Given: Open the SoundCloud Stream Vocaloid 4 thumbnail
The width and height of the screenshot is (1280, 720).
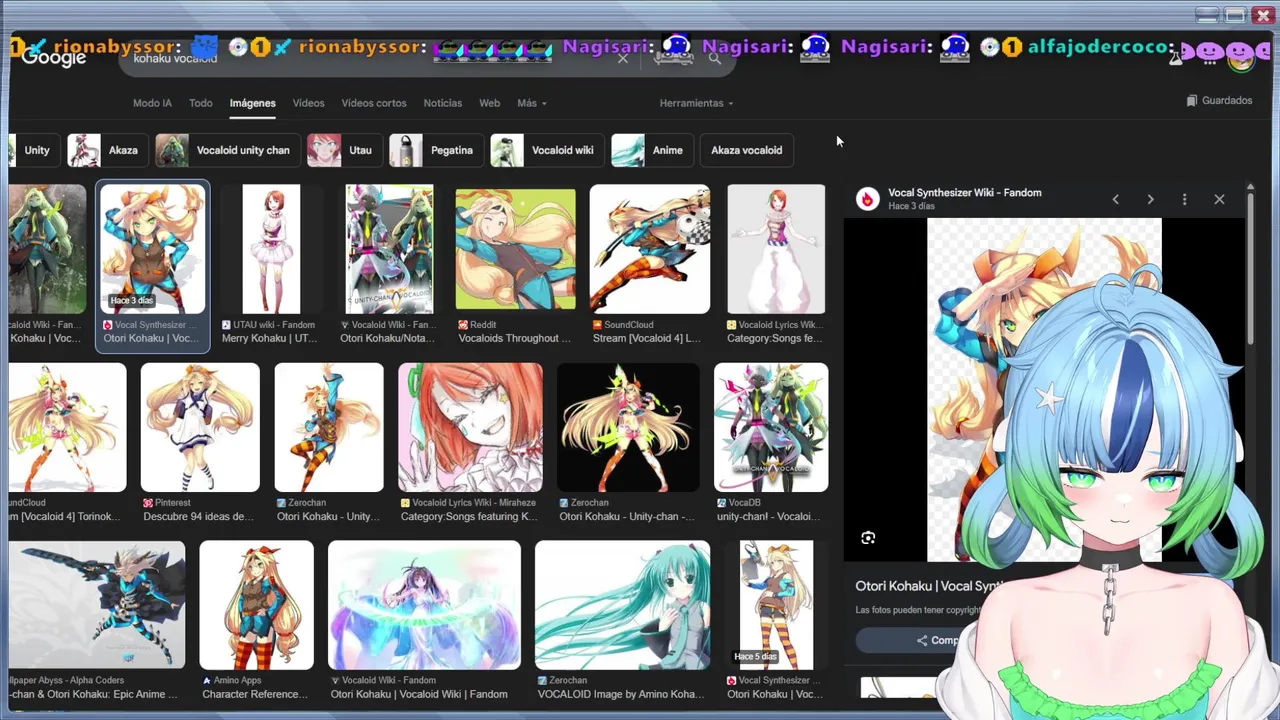Looking at the screenshot, I should coord(650,249).
